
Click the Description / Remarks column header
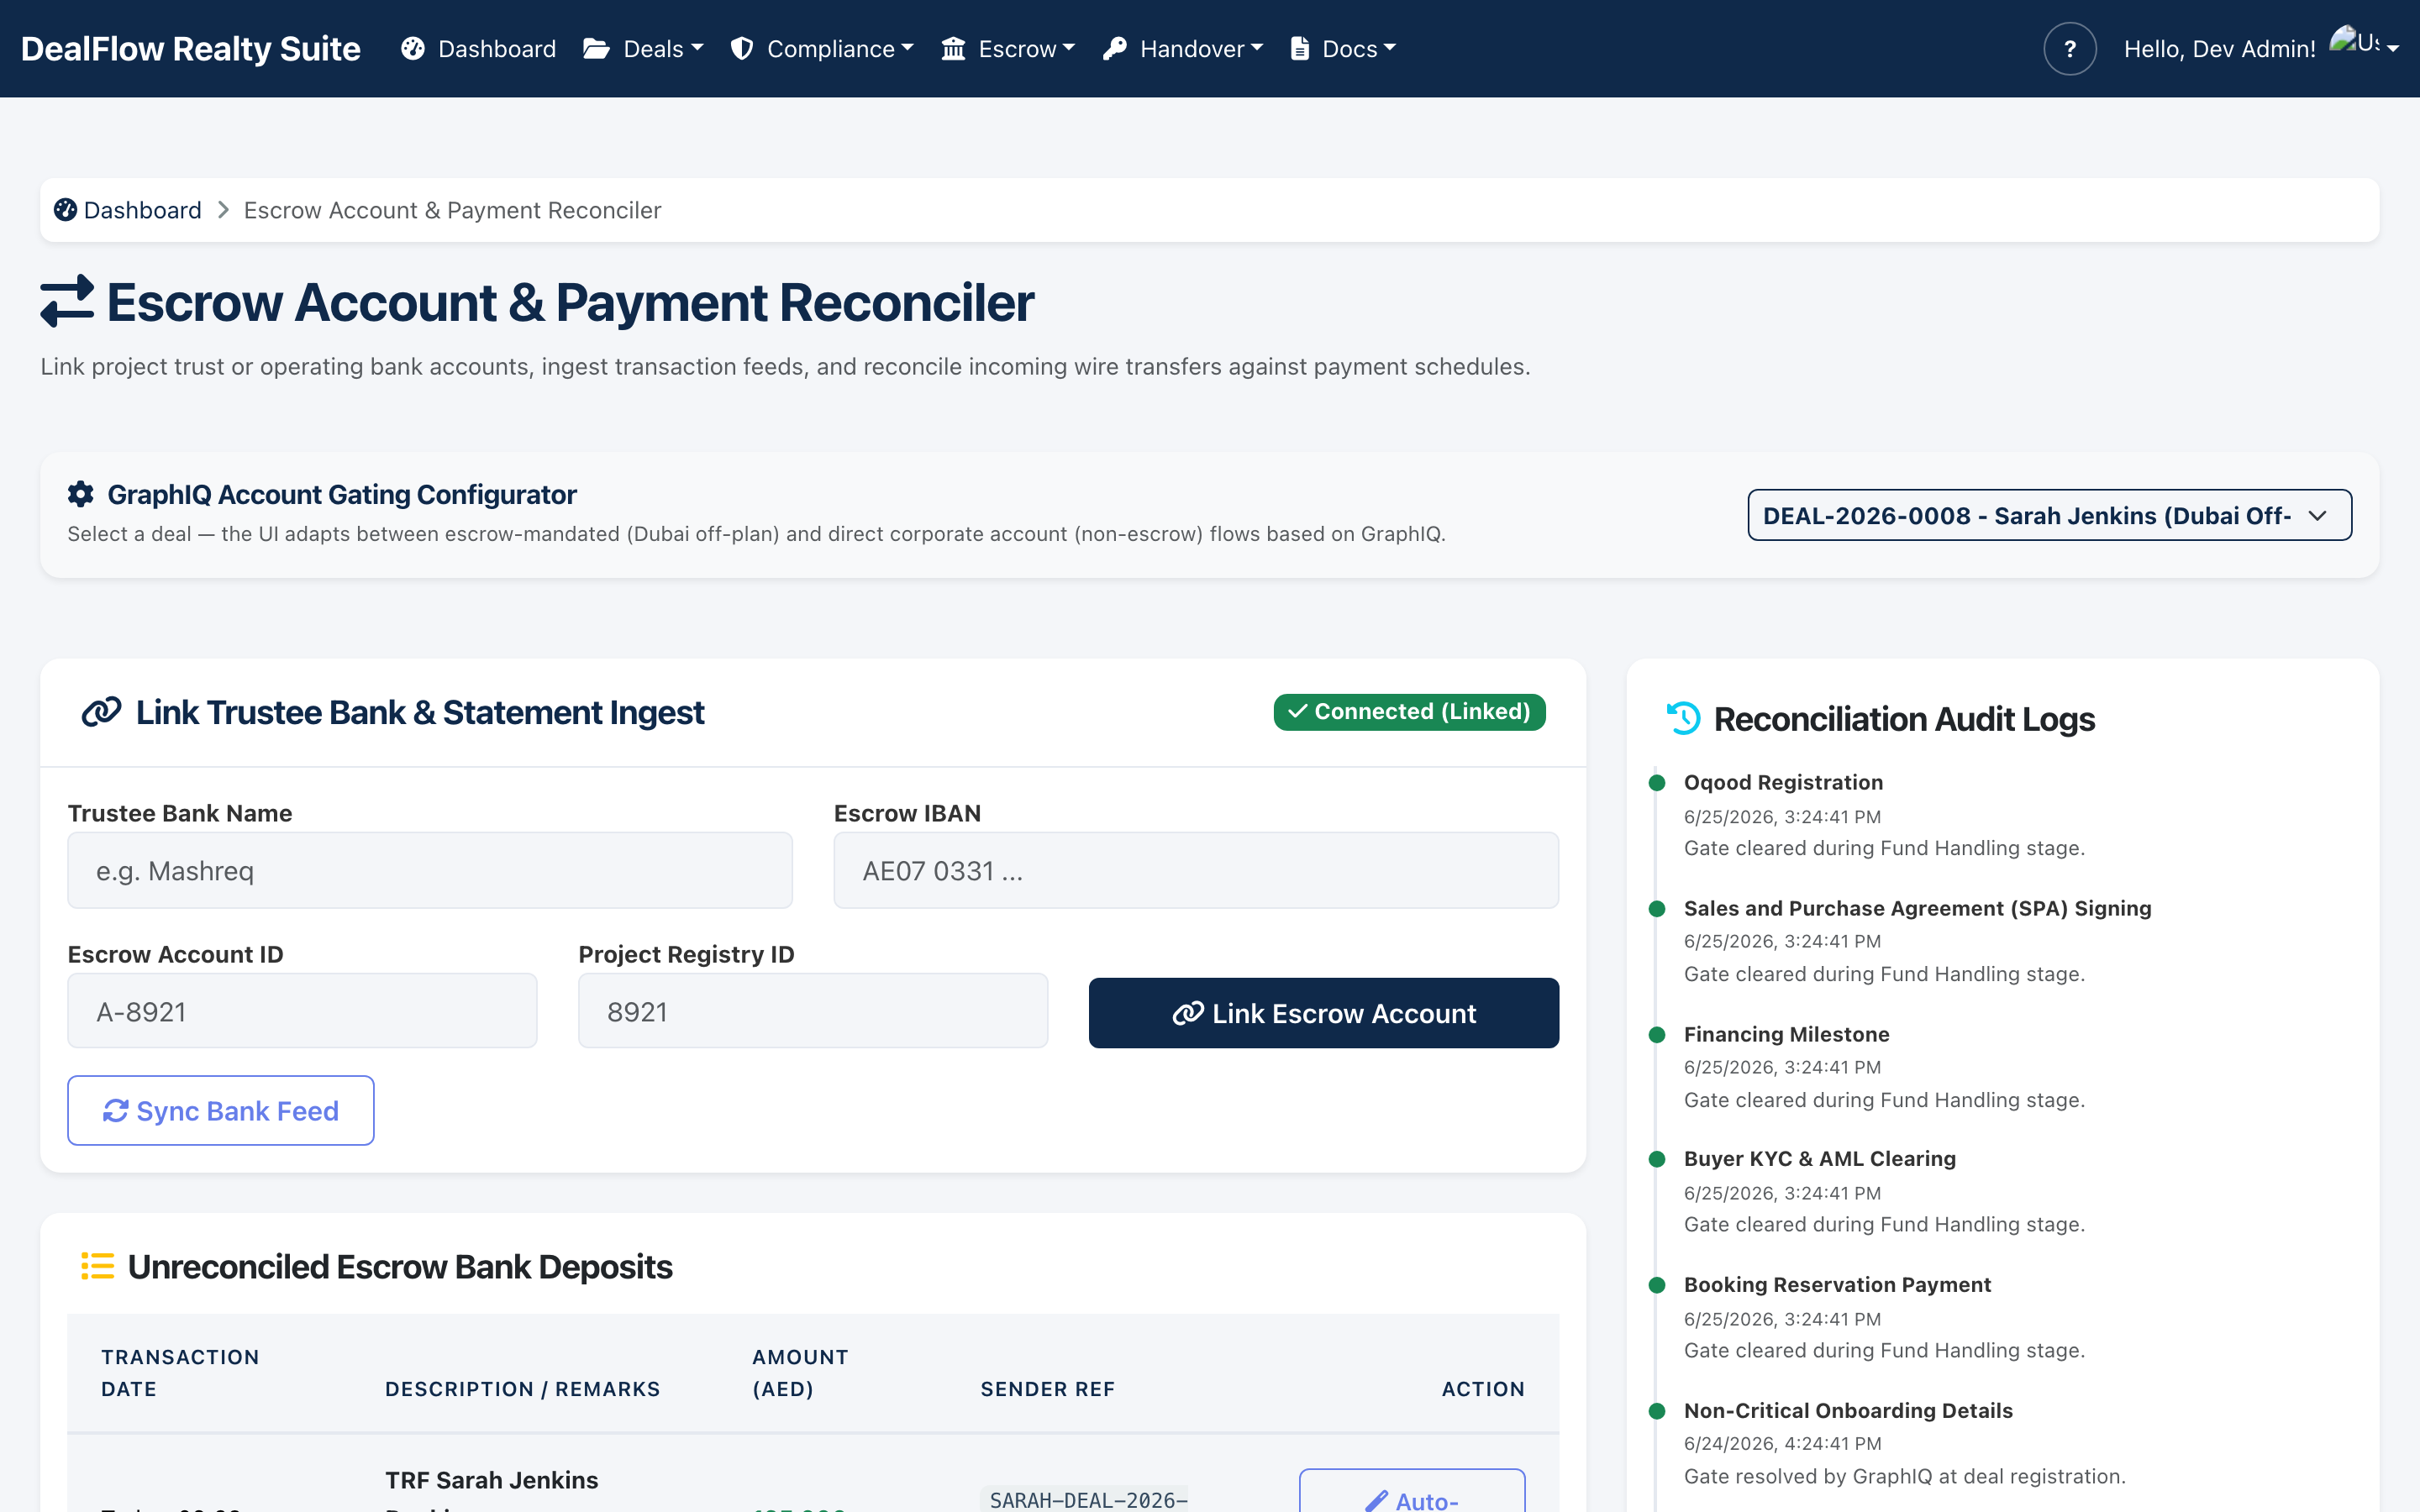(x=523, y=1389)
